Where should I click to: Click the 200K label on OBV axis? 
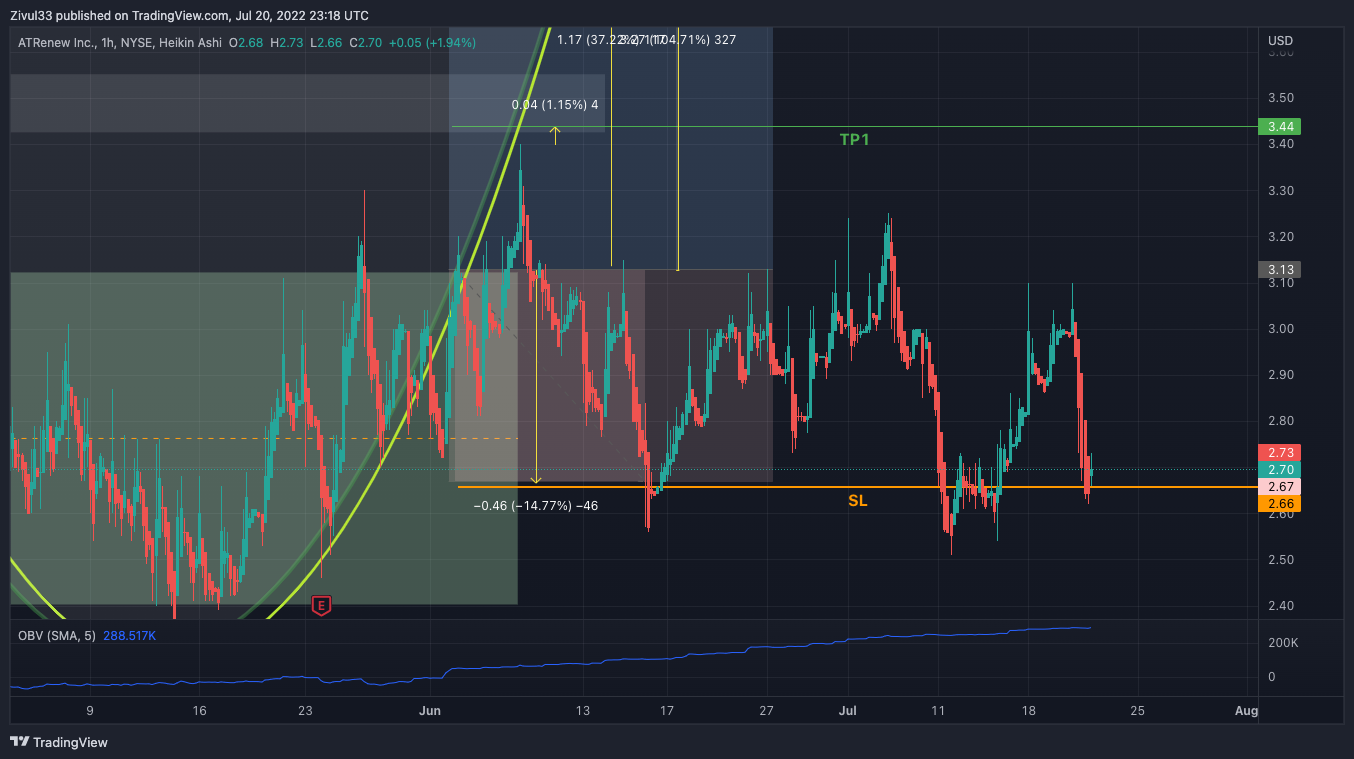(1282, 643)
